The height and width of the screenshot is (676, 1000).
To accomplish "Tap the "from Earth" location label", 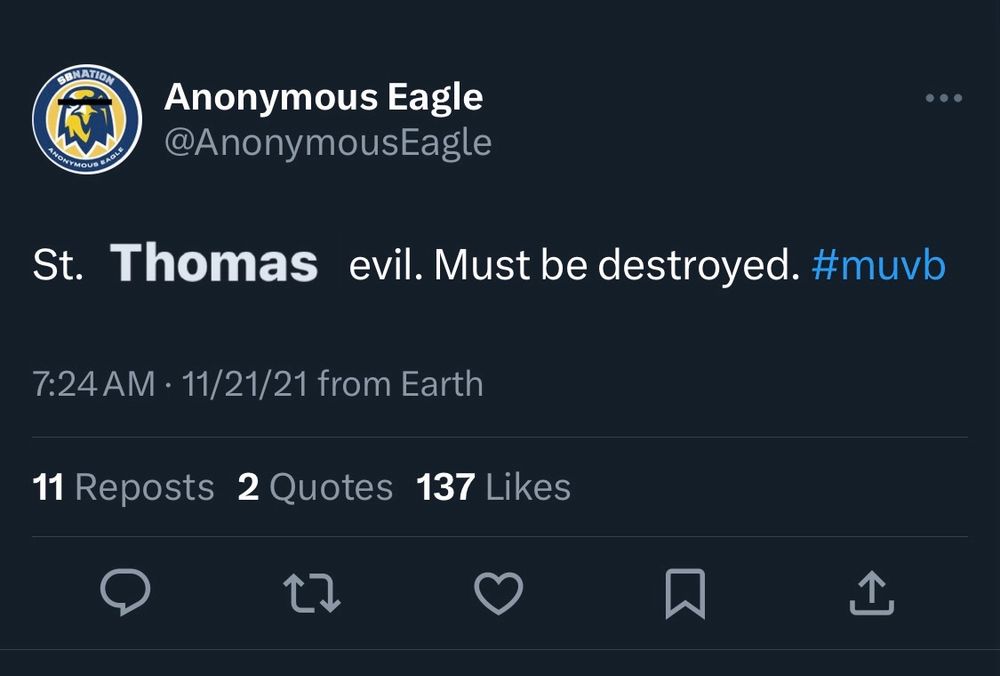I will coord(400,384).
